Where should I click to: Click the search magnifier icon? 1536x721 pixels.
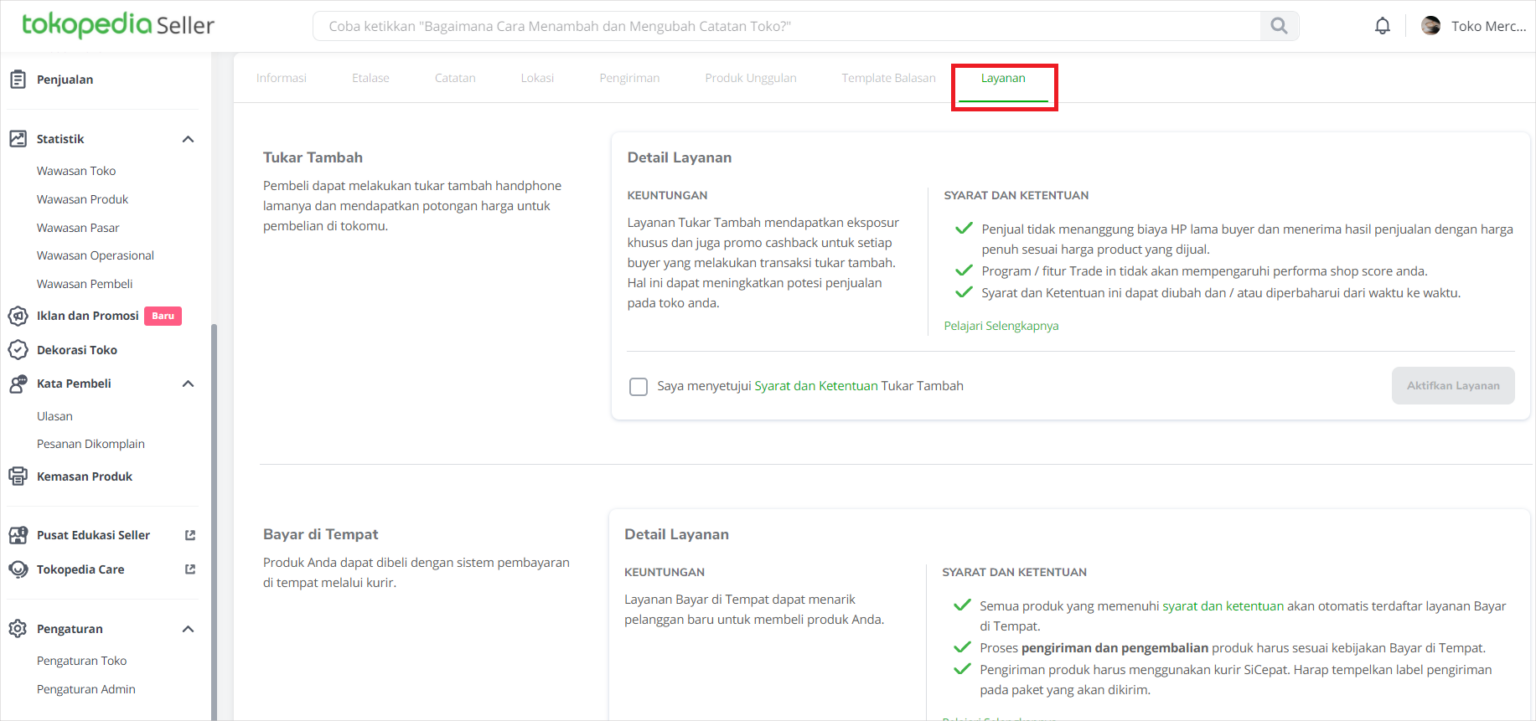(x=1278, y=26)
